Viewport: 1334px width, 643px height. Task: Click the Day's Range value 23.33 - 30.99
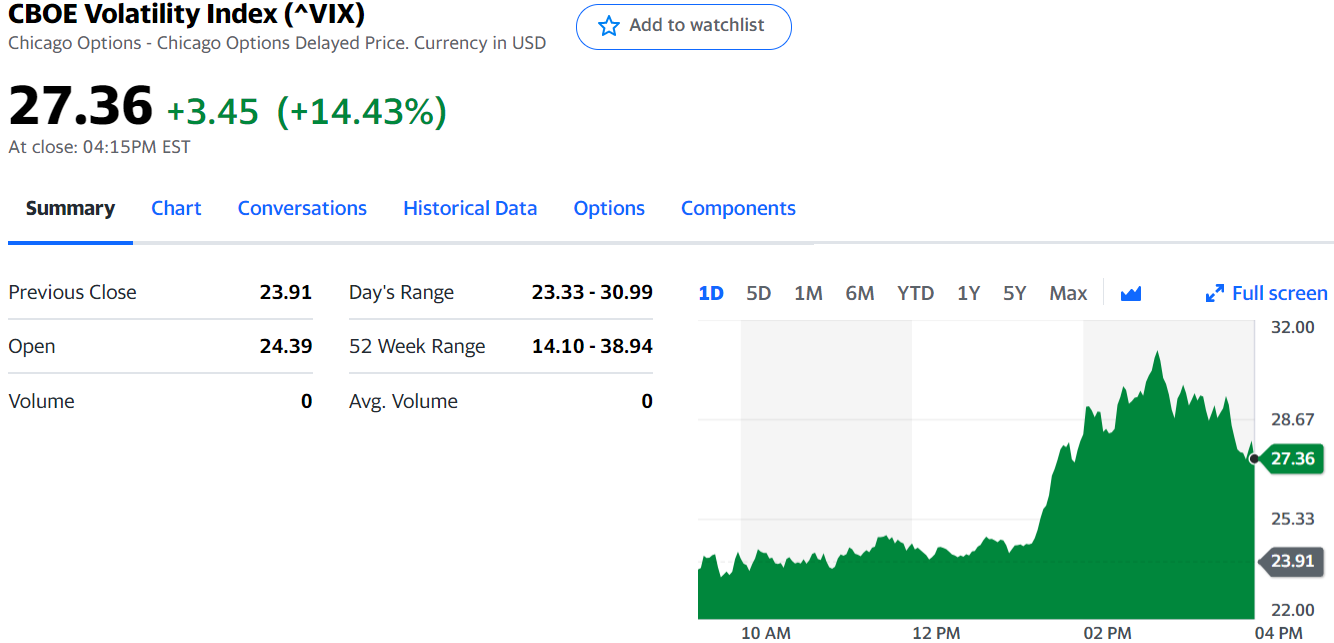pyautogui.click(x=592, y=292)
